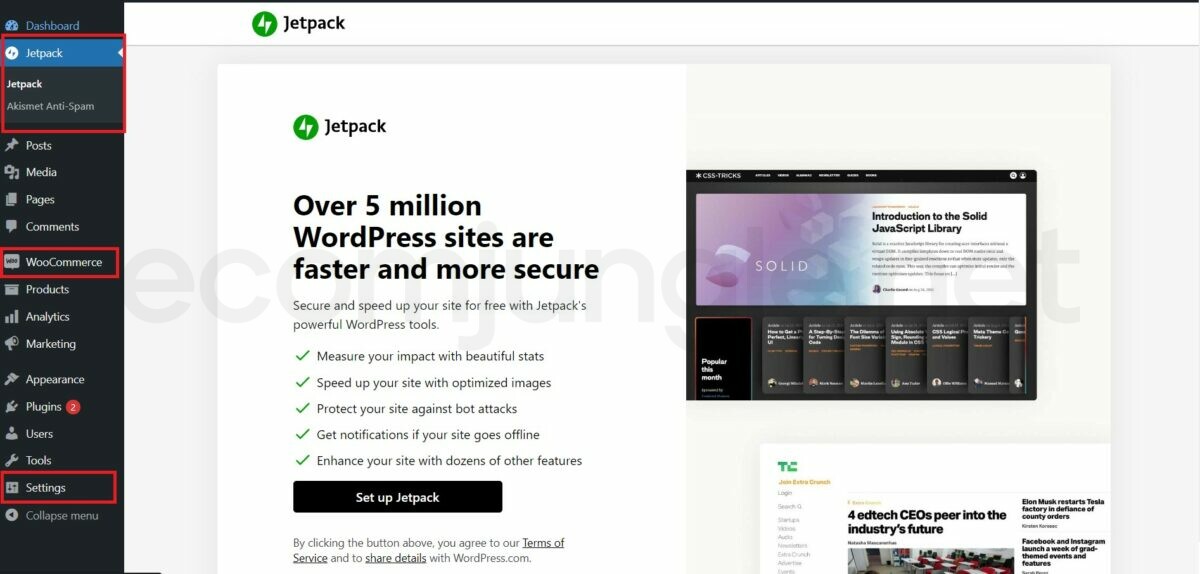
Task: Select Akismet Anti-Spam submenu item
Action: 51,106
